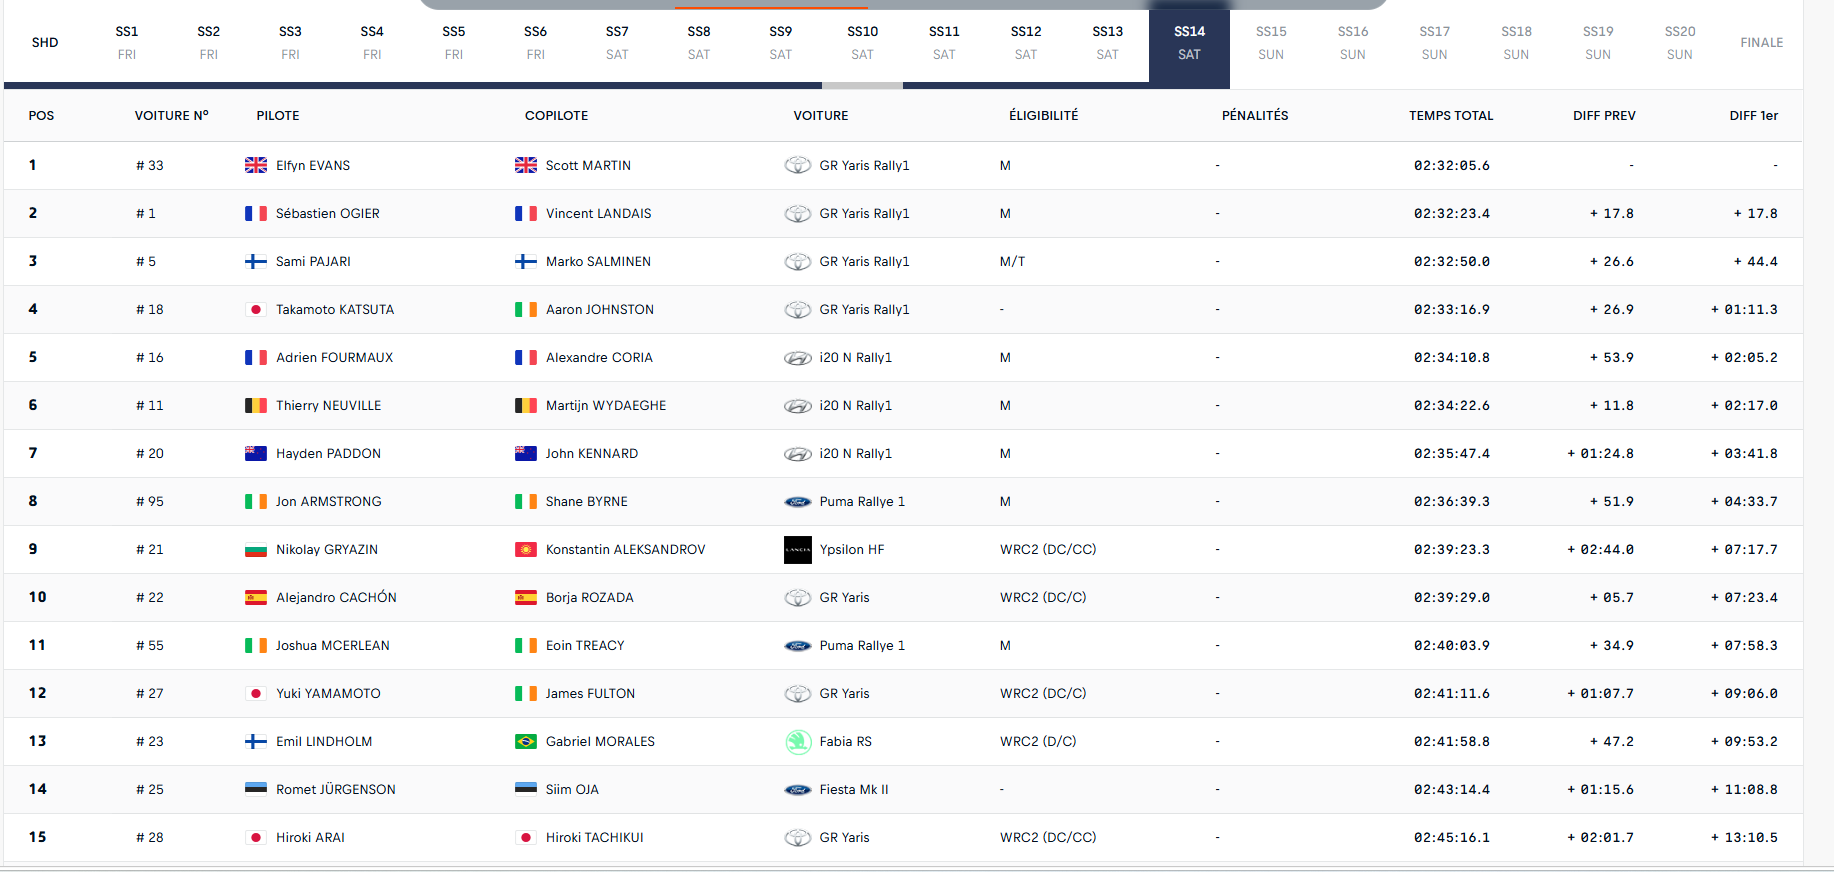1834x872 pixels.
Task: Click the total time 02:39:23.3
Action: (1452, 550)
